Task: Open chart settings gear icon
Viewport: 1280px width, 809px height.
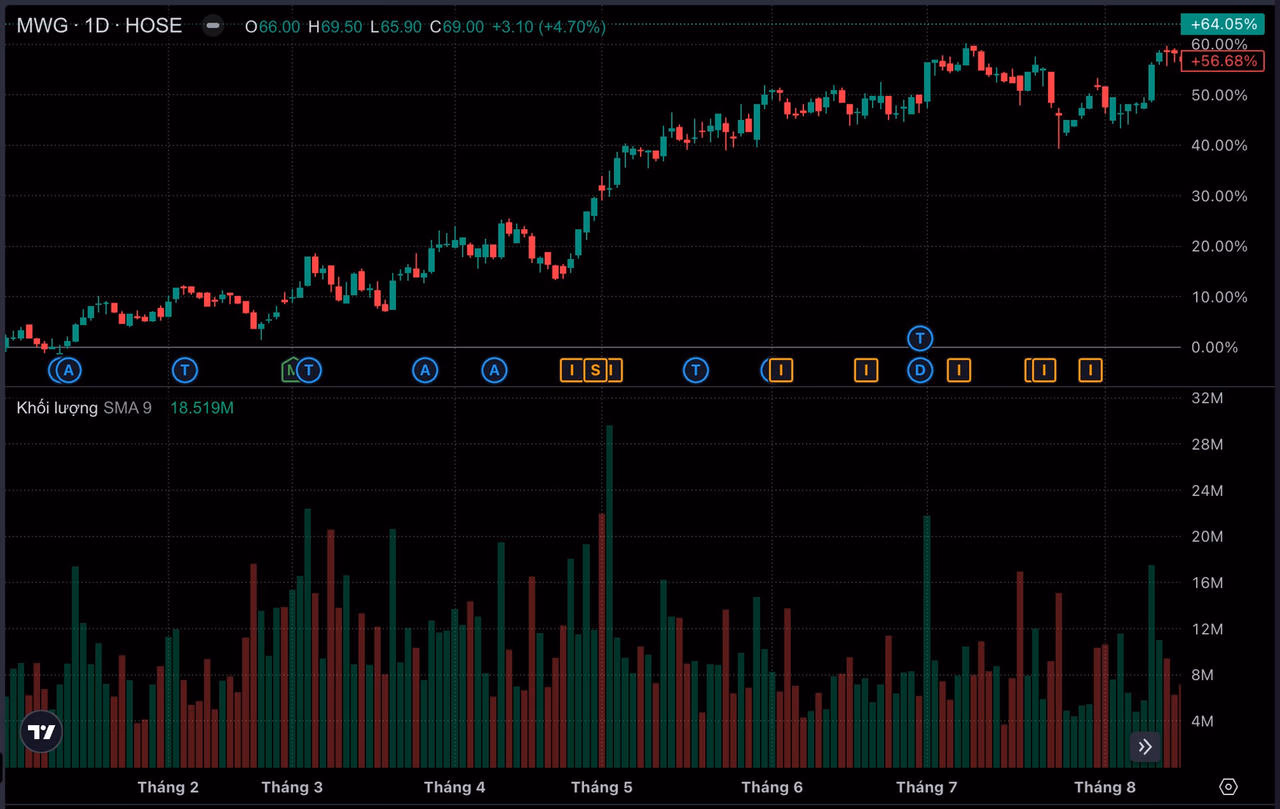Action: (x=1229, y=787)
